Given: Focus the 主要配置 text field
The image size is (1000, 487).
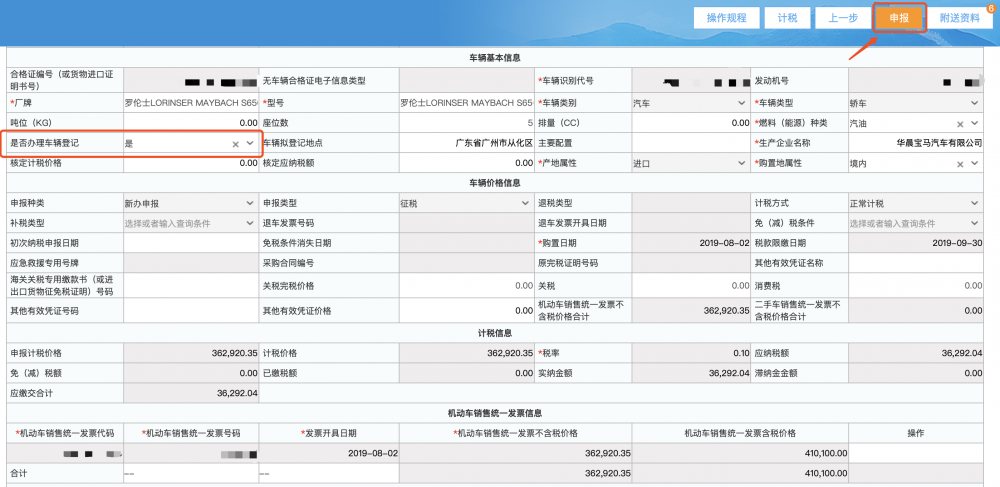Looking at the screenshot, I should 690,143.
